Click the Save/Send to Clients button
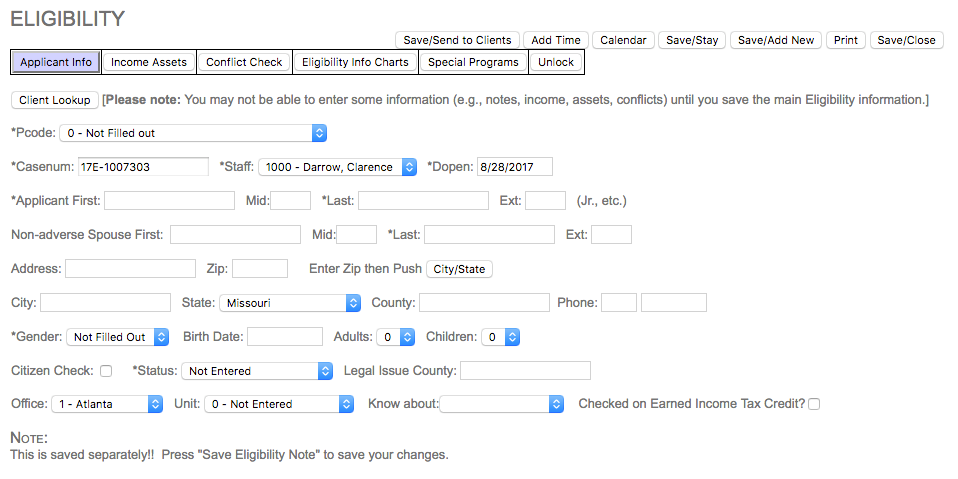 [457, 40]
